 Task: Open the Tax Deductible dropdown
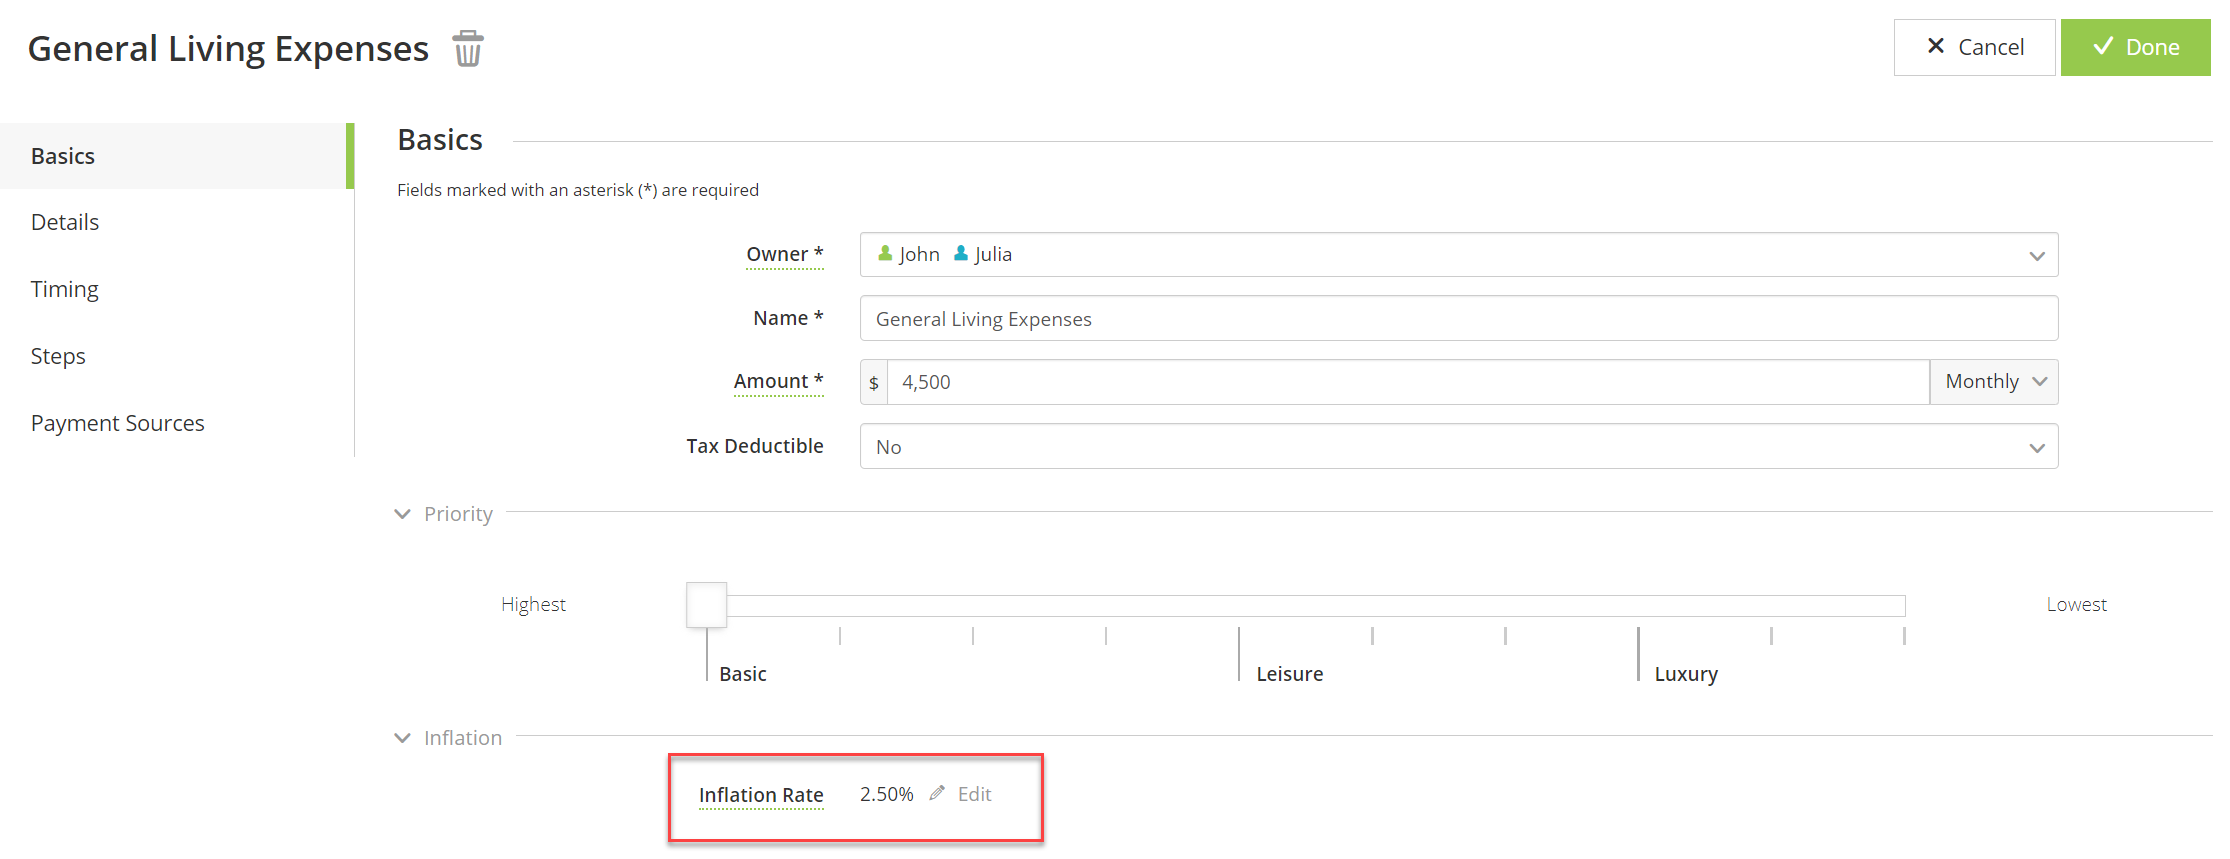click(x=1458, y=447)
